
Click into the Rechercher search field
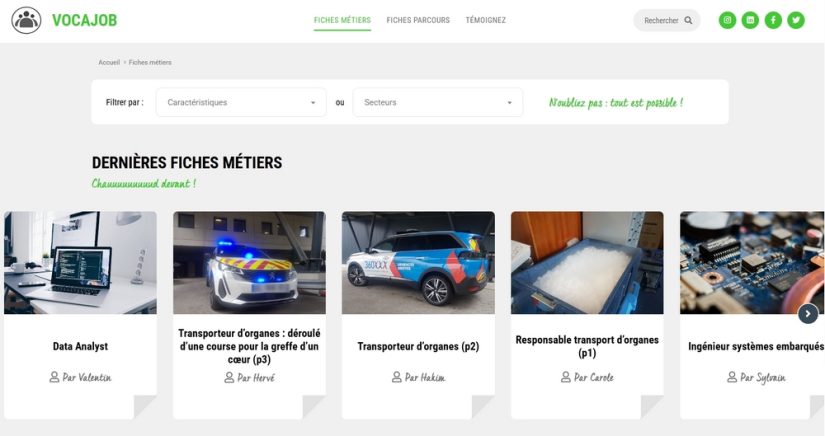pos(660,20)
